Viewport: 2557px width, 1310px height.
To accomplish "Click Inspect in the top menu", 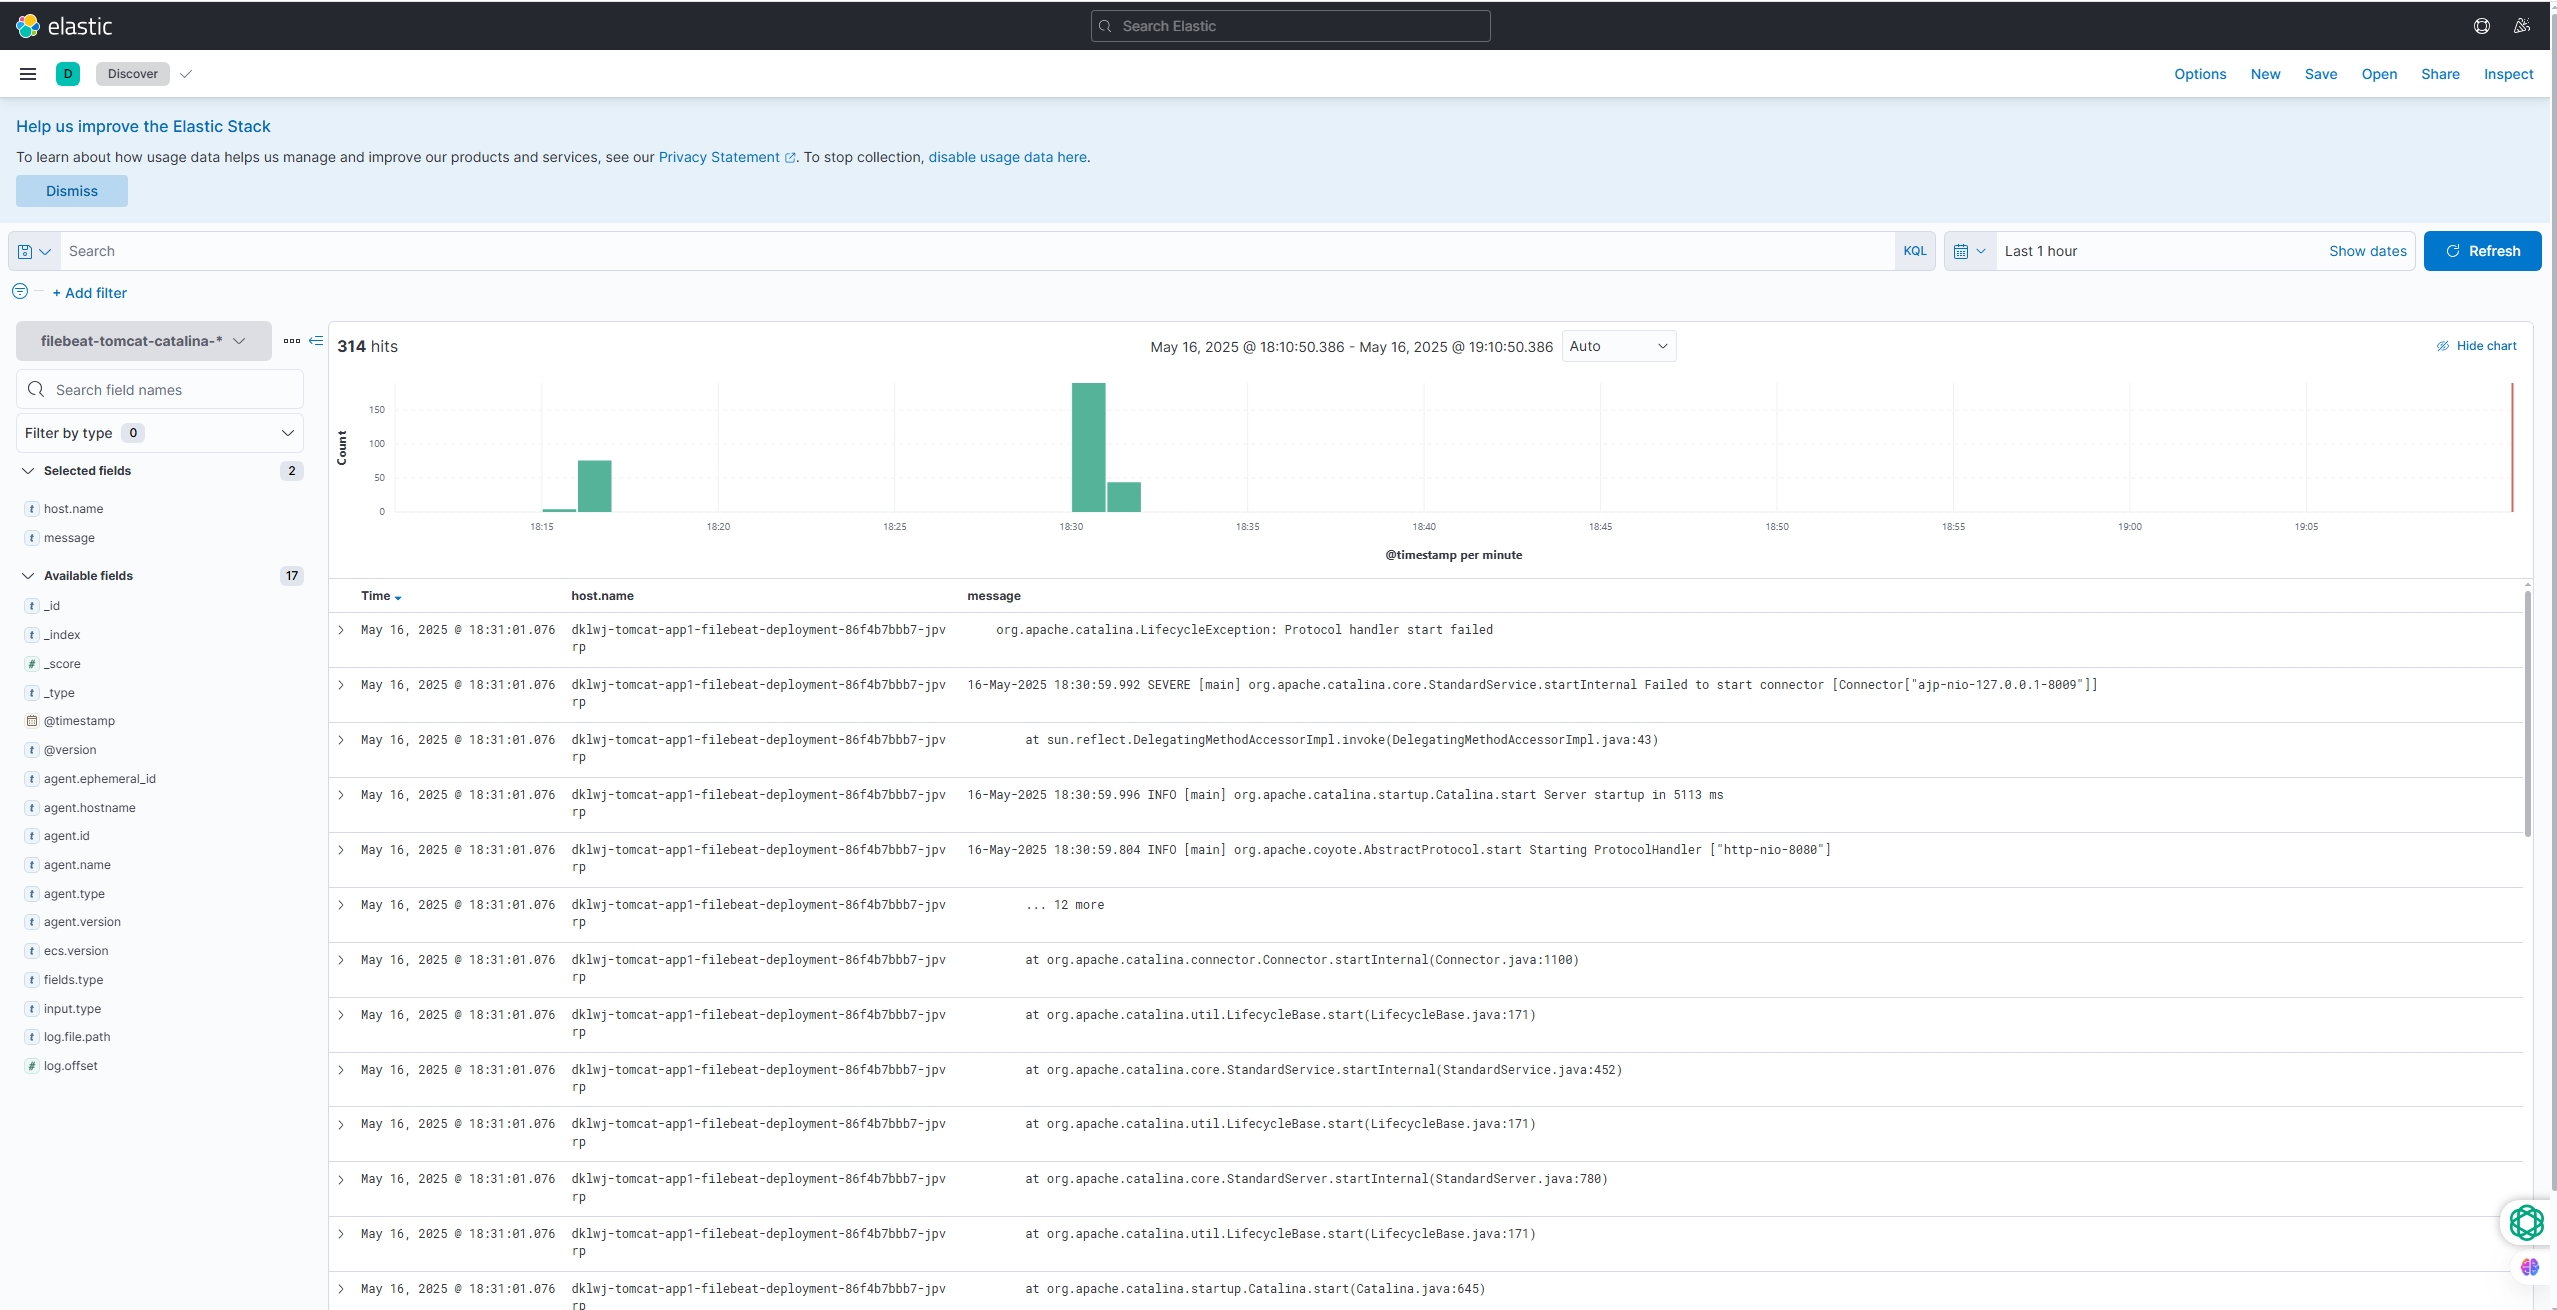I will point(2508,74).
